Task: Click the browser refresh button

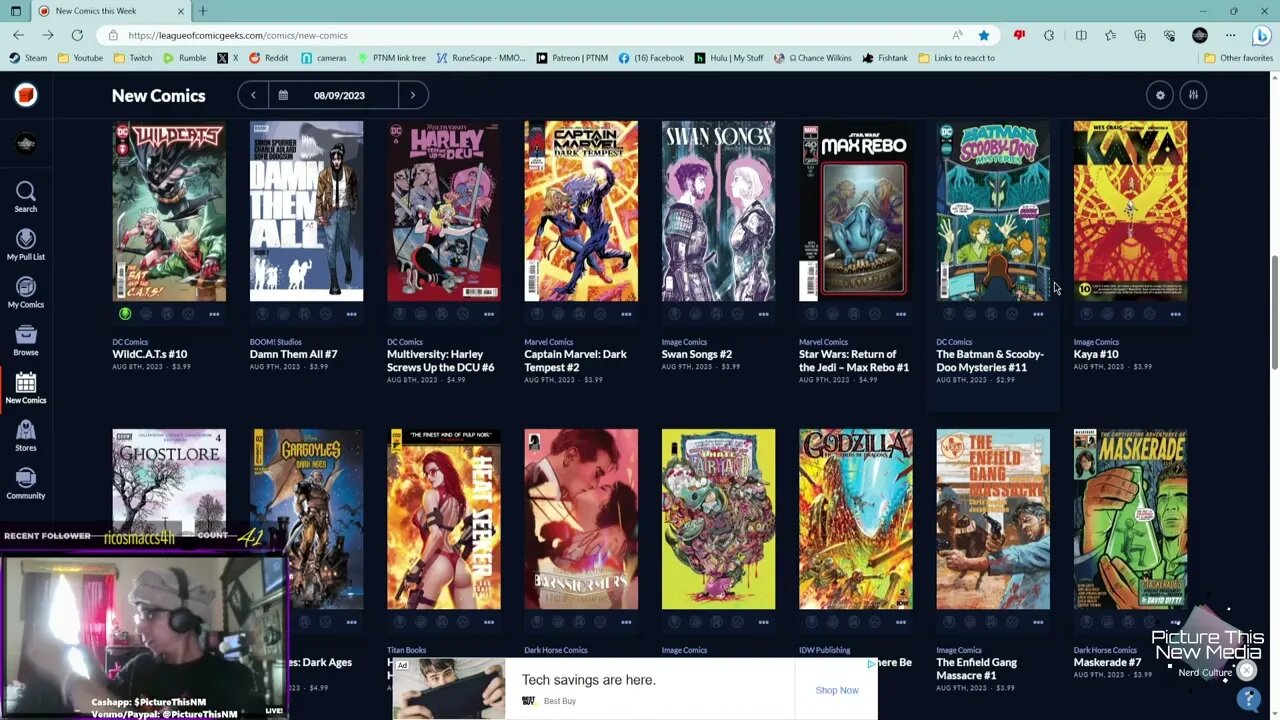Action: tap(77, 35)
